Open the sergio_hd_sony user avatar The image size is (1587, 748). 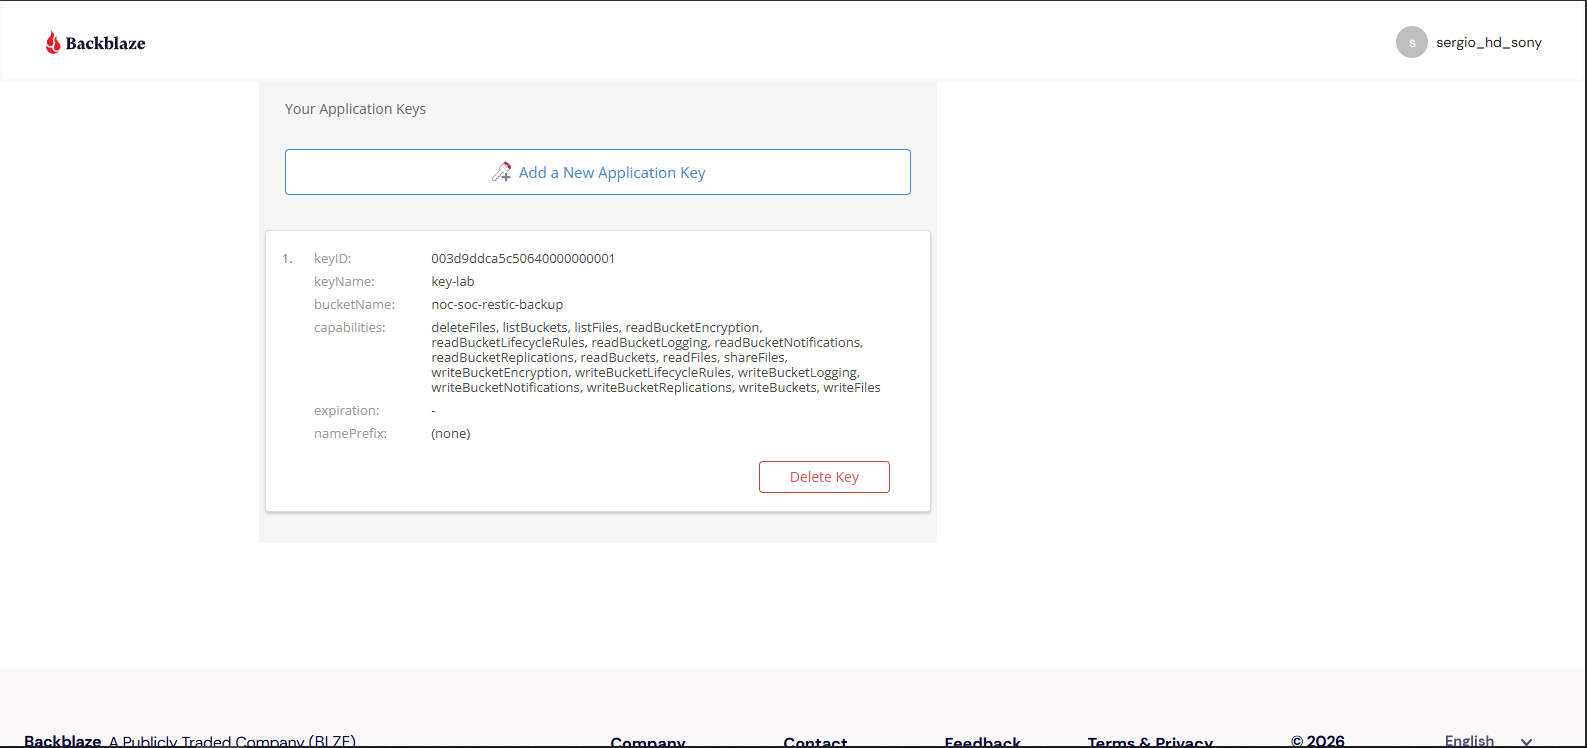pos(1411,42)
